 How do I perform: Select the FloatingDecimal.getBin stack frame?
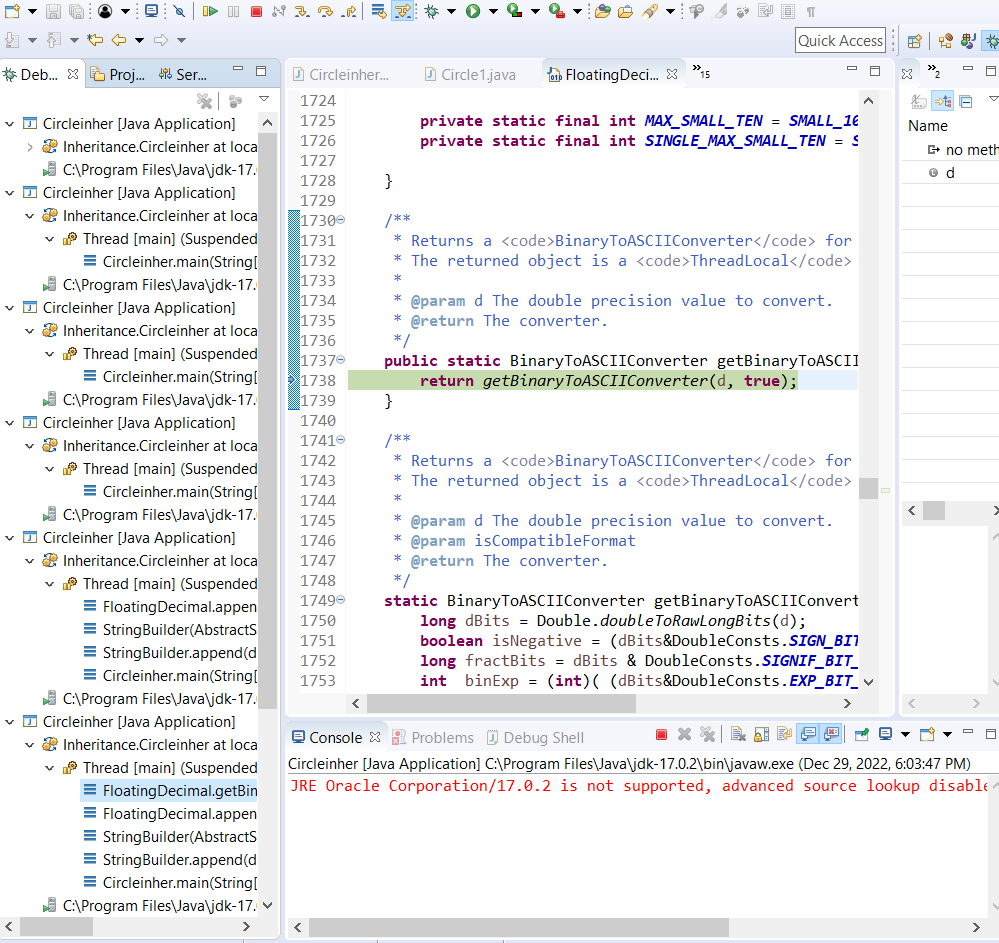tap(178, 791)
